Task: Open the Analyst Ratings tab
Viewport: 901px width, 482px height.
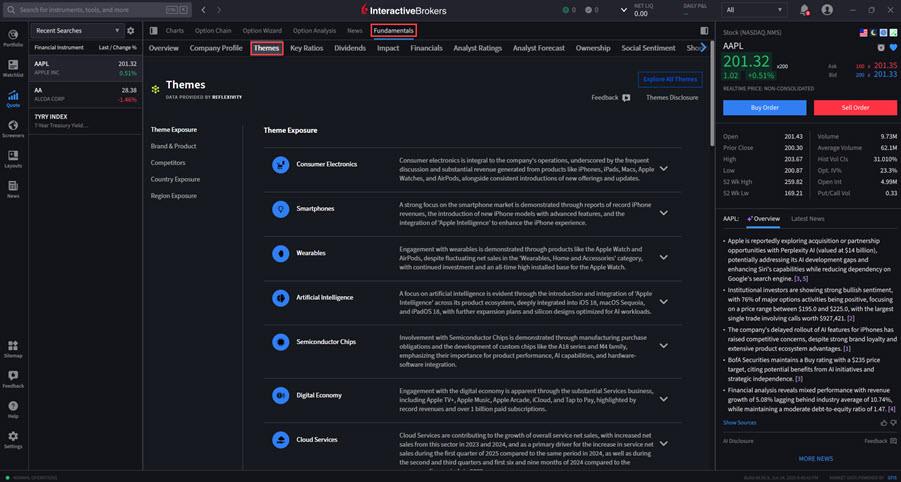Action: [x=478, y=48]
